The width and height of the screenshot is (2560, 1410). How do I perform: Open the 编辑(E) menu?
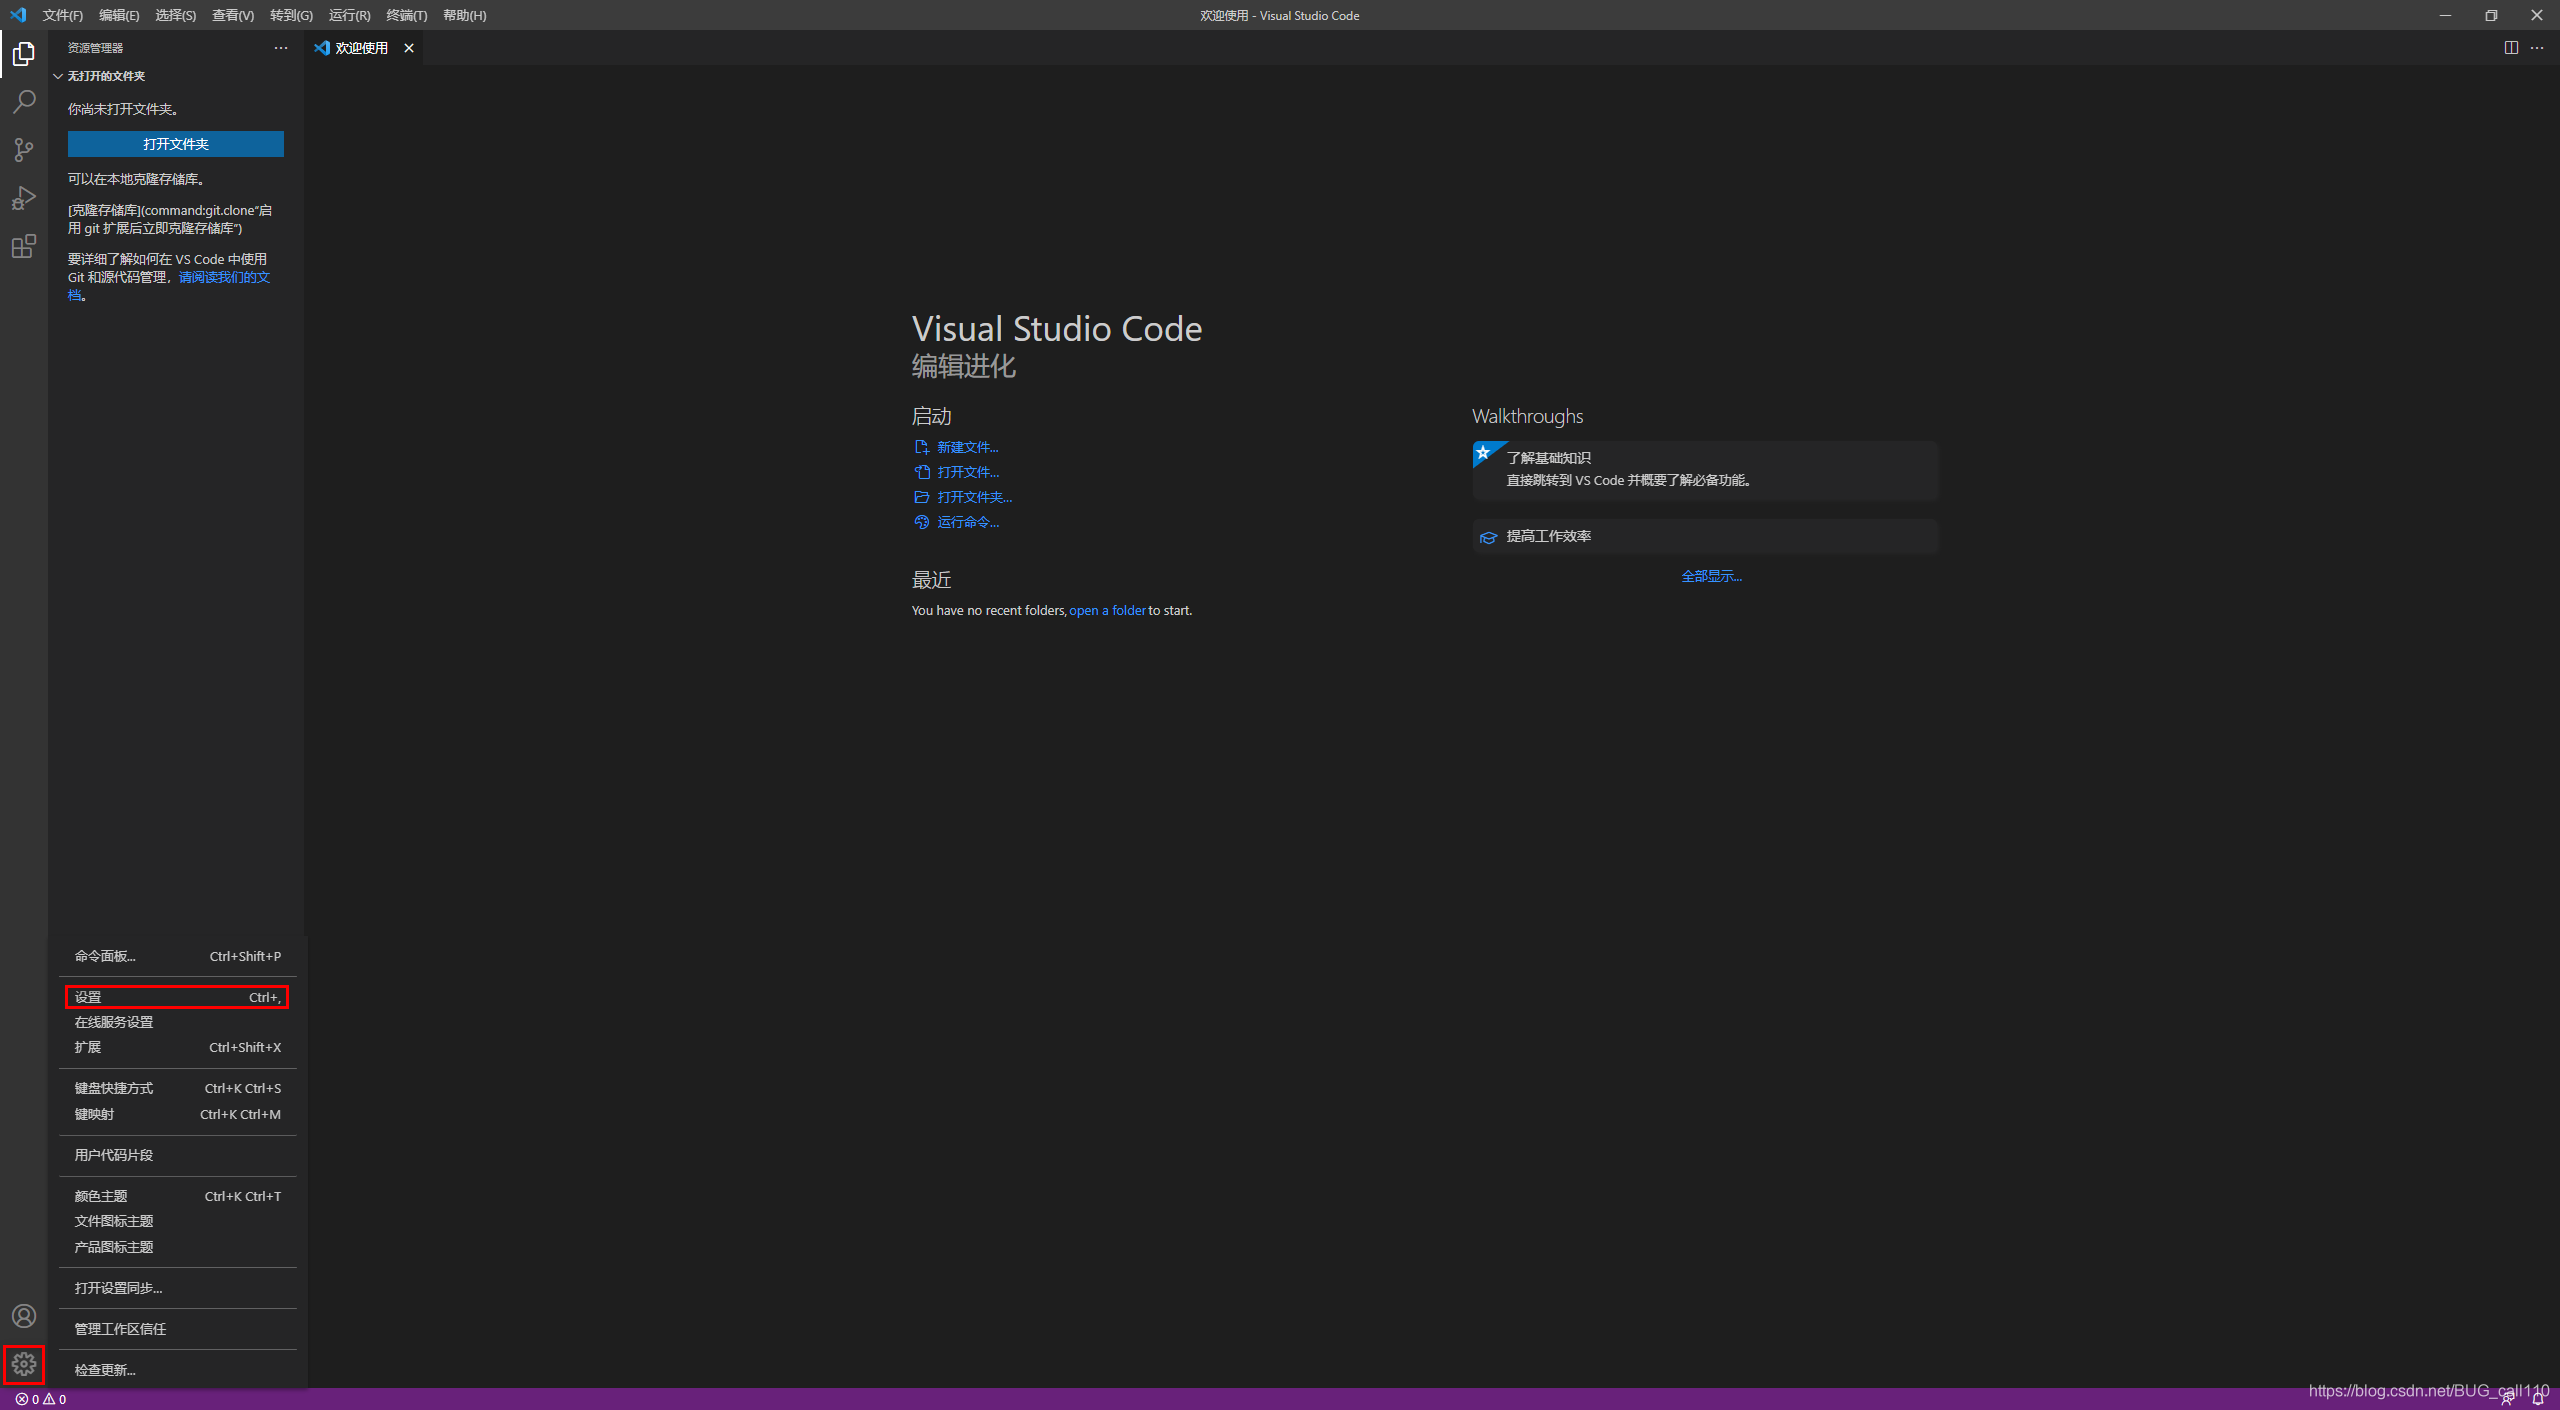[x=119, y=15]
